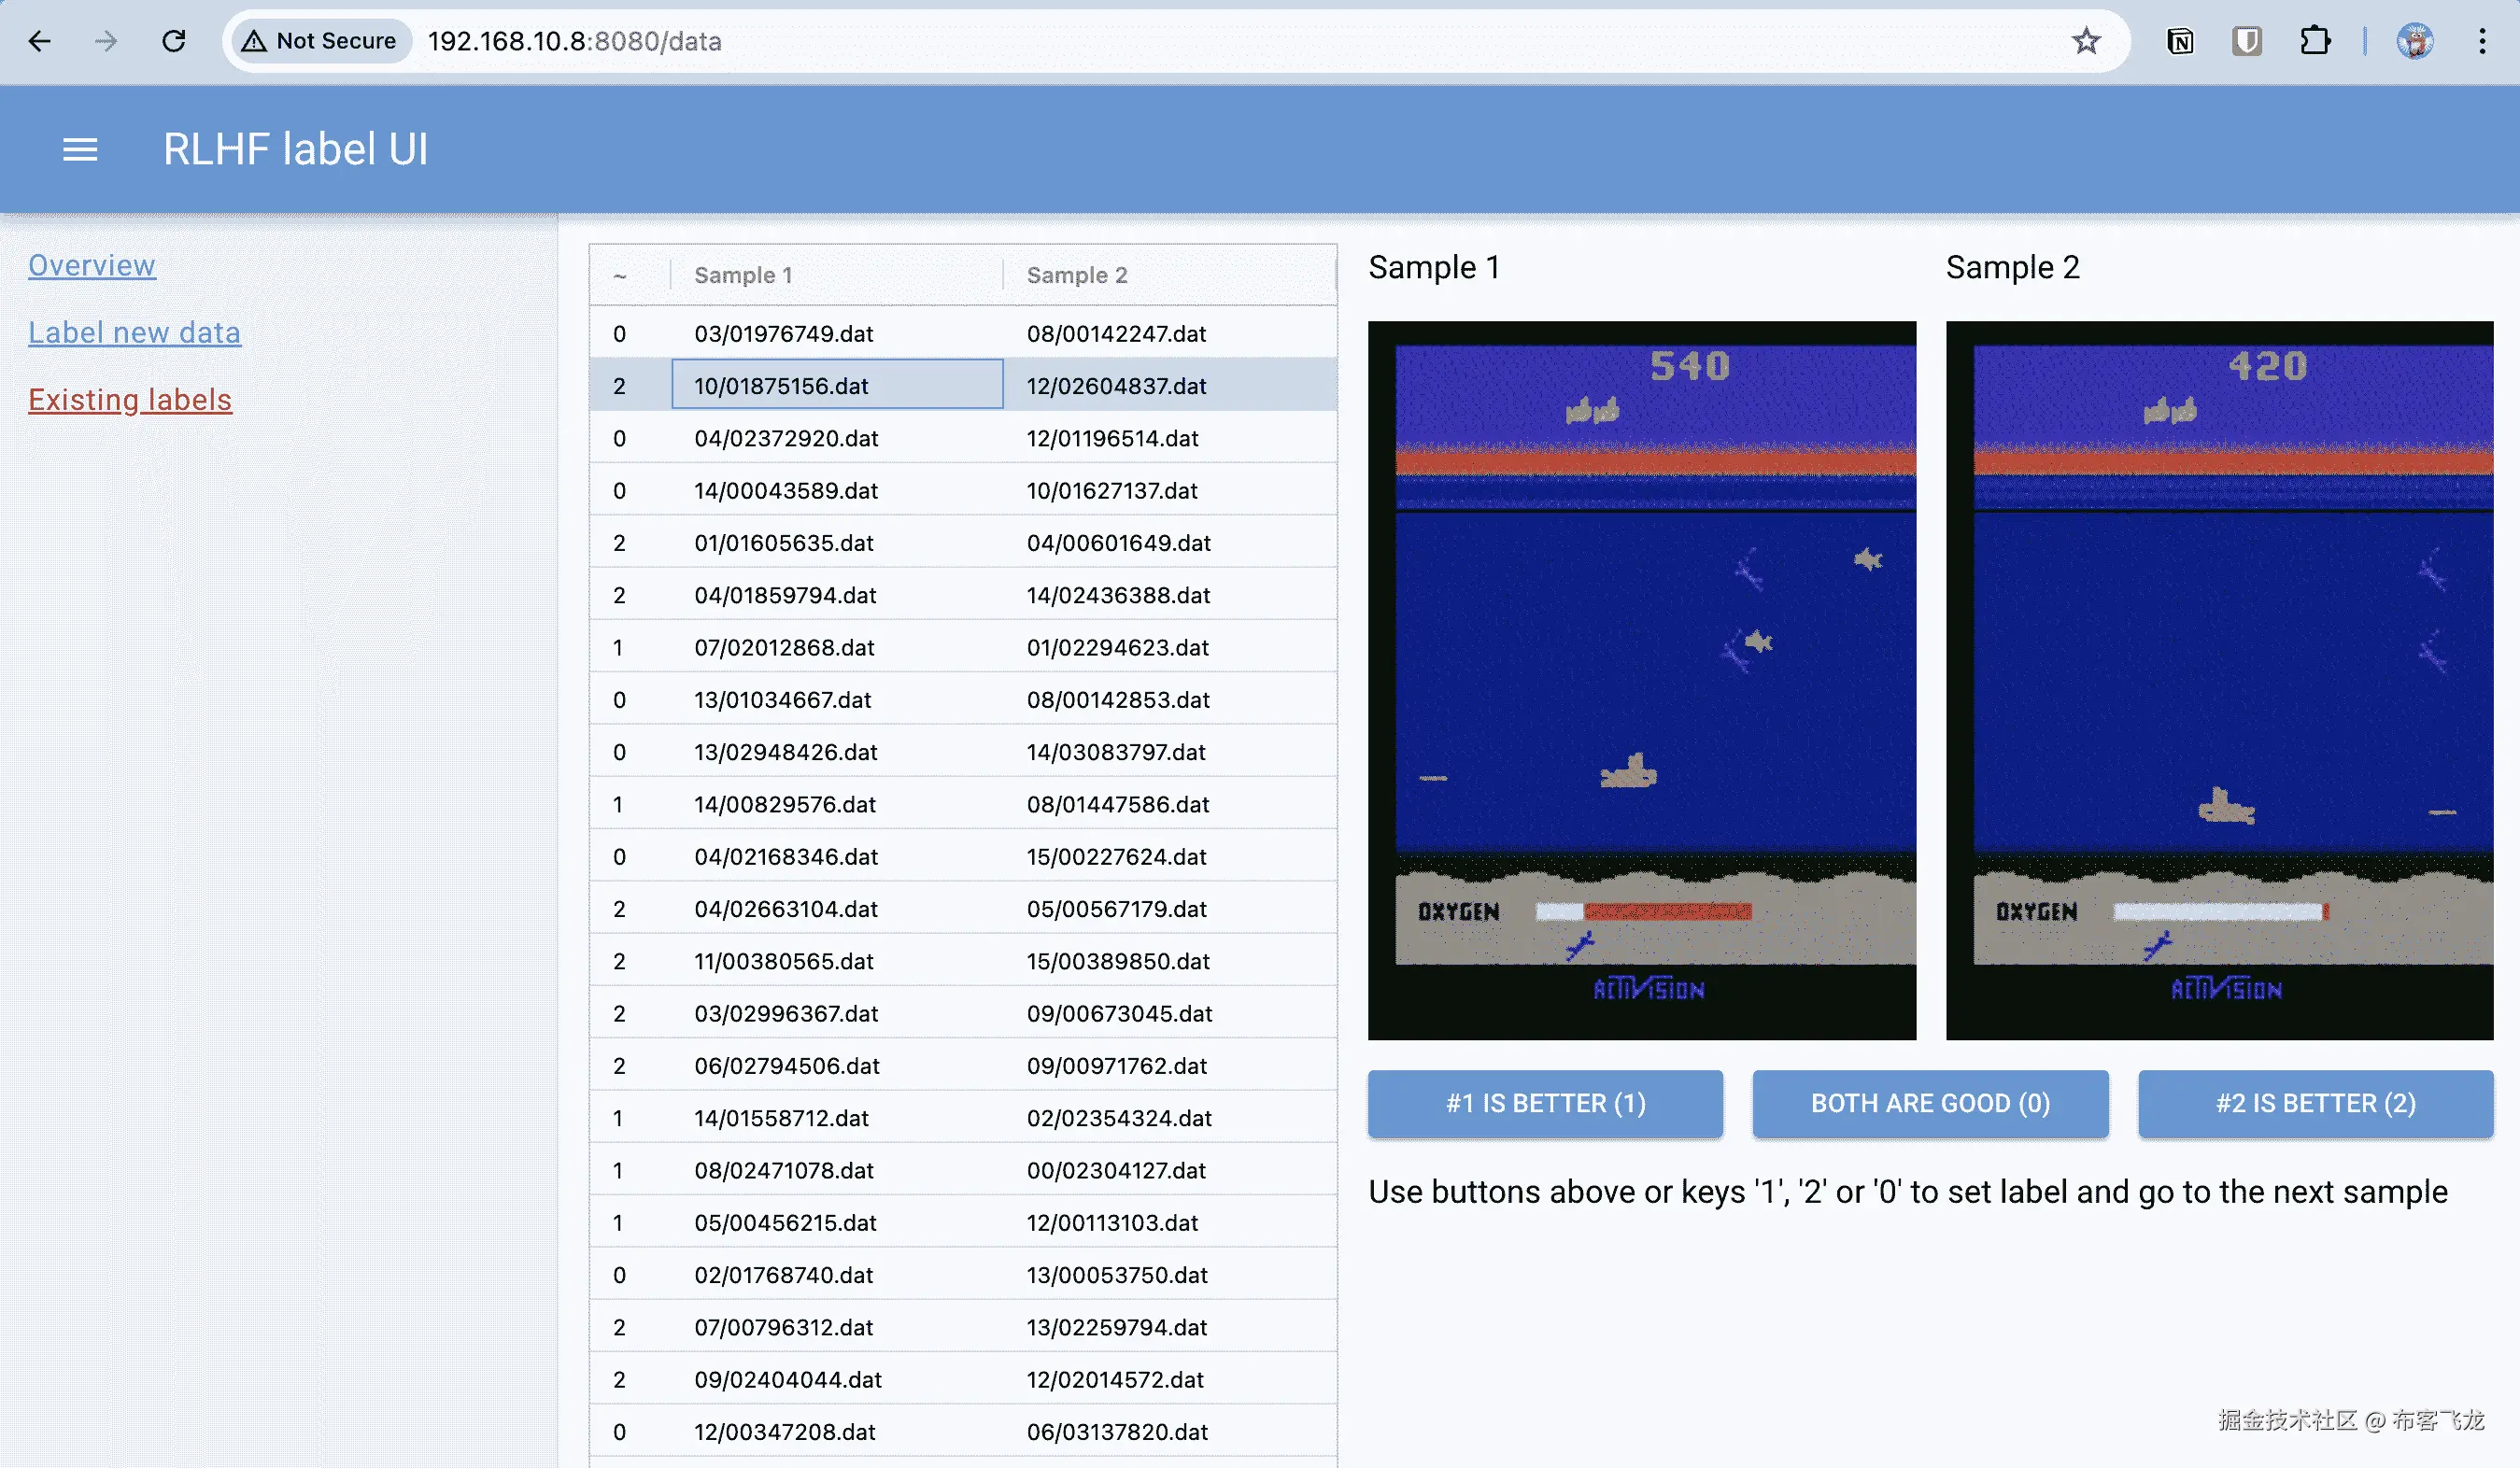
Task: Click the browser back arrow
Action: 40,41
